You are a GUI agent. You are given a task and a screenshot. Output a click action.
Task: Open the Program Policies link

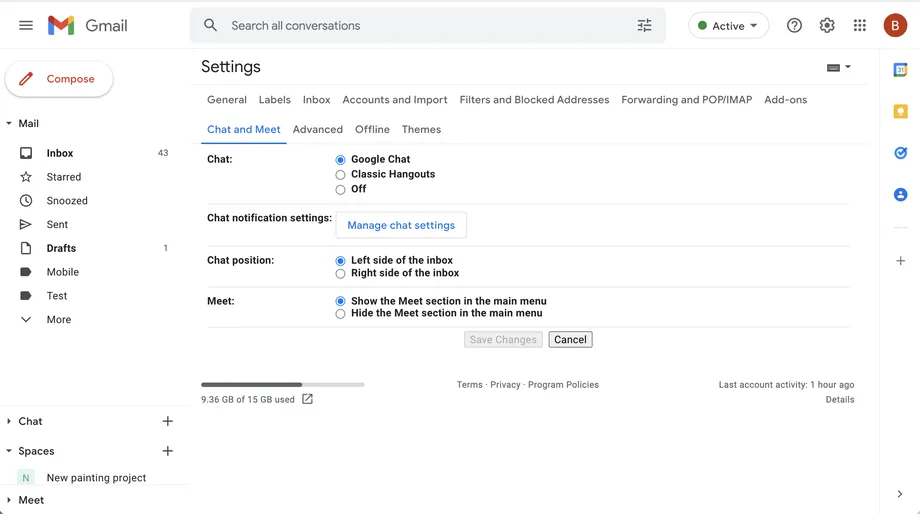(x=563, y=385)
